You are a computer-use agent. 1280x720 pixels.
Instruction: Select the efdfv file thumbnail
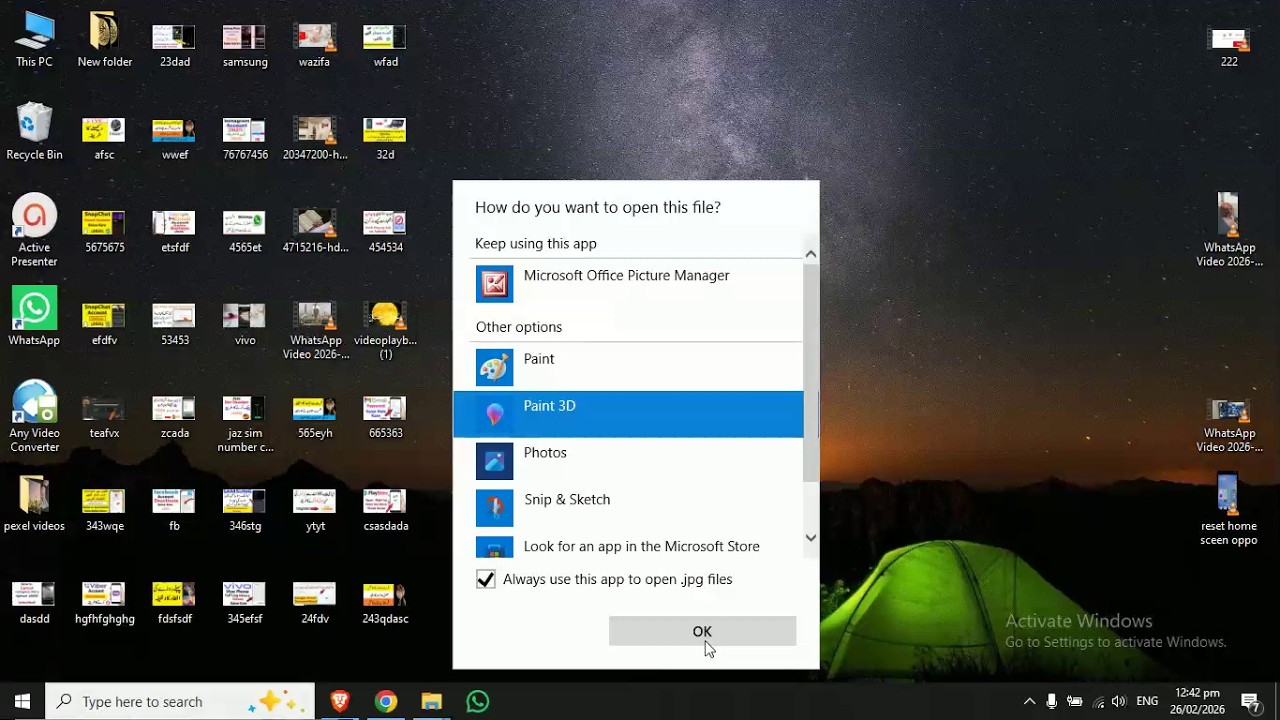pyautogui.click(x=104, y=324)
